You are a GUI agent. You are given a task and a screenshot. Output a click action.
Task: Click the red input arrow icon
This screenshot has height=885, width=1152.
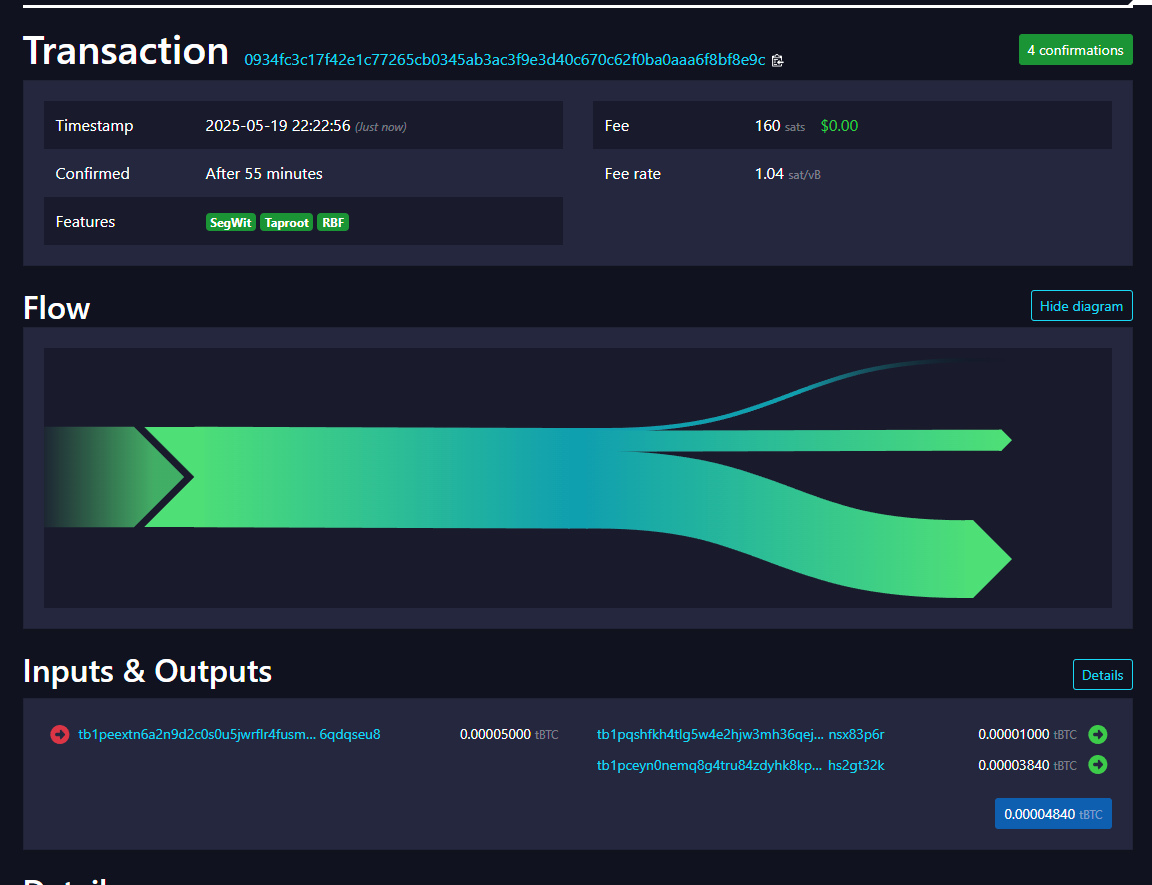click(x=60, y=734)
